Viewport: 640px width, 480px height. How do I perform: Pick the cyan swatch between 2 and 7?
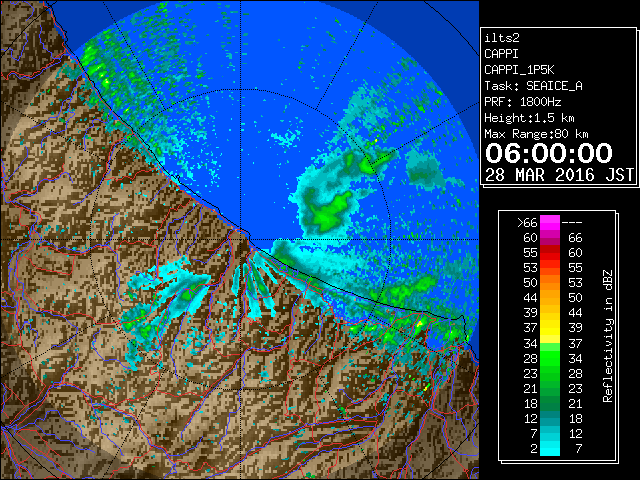[550, 448]
